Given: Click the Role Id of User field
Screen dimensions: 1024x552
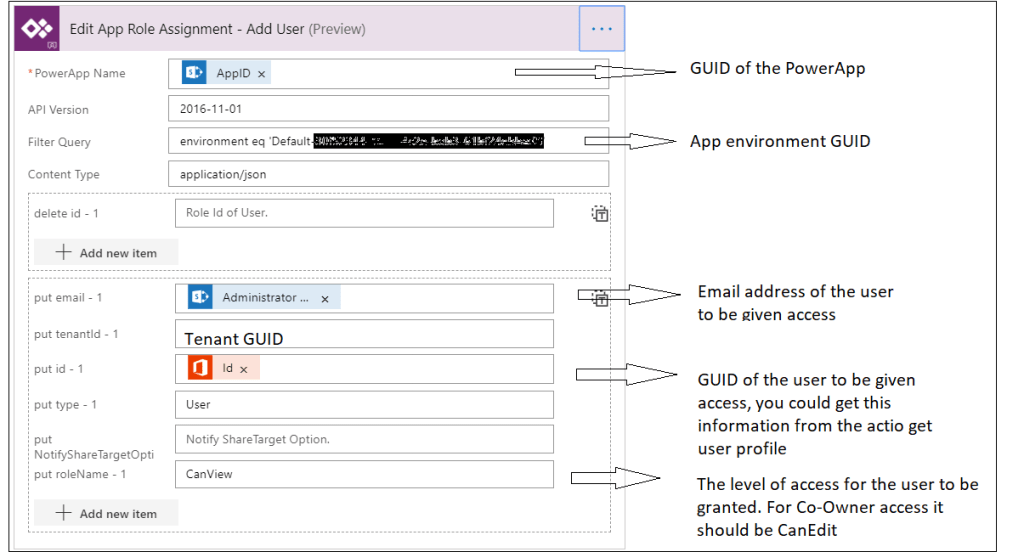Looking at the screenshot, I should (363, 213).
